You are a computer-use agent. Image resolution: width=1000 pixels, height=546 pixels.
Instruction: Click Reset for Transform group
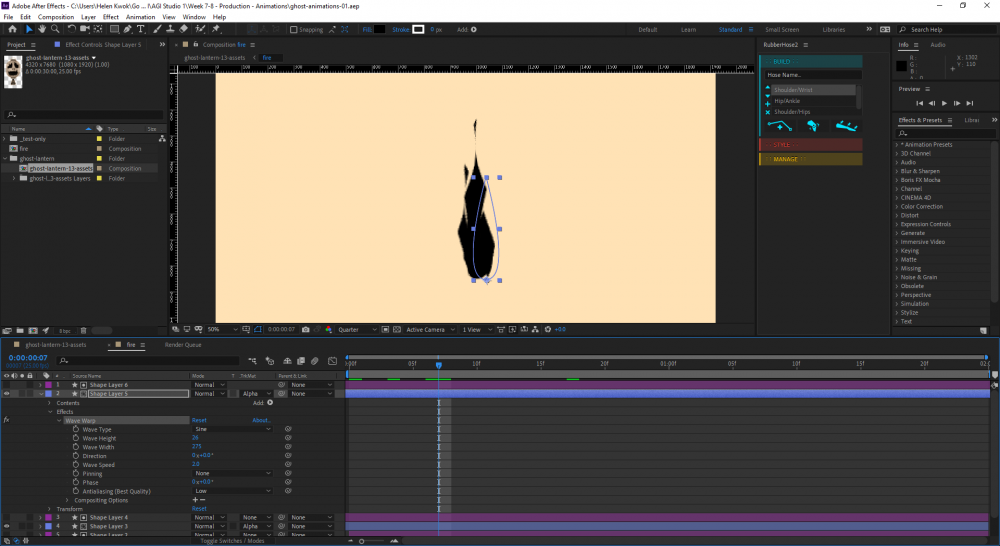click(x=199, y=509)
